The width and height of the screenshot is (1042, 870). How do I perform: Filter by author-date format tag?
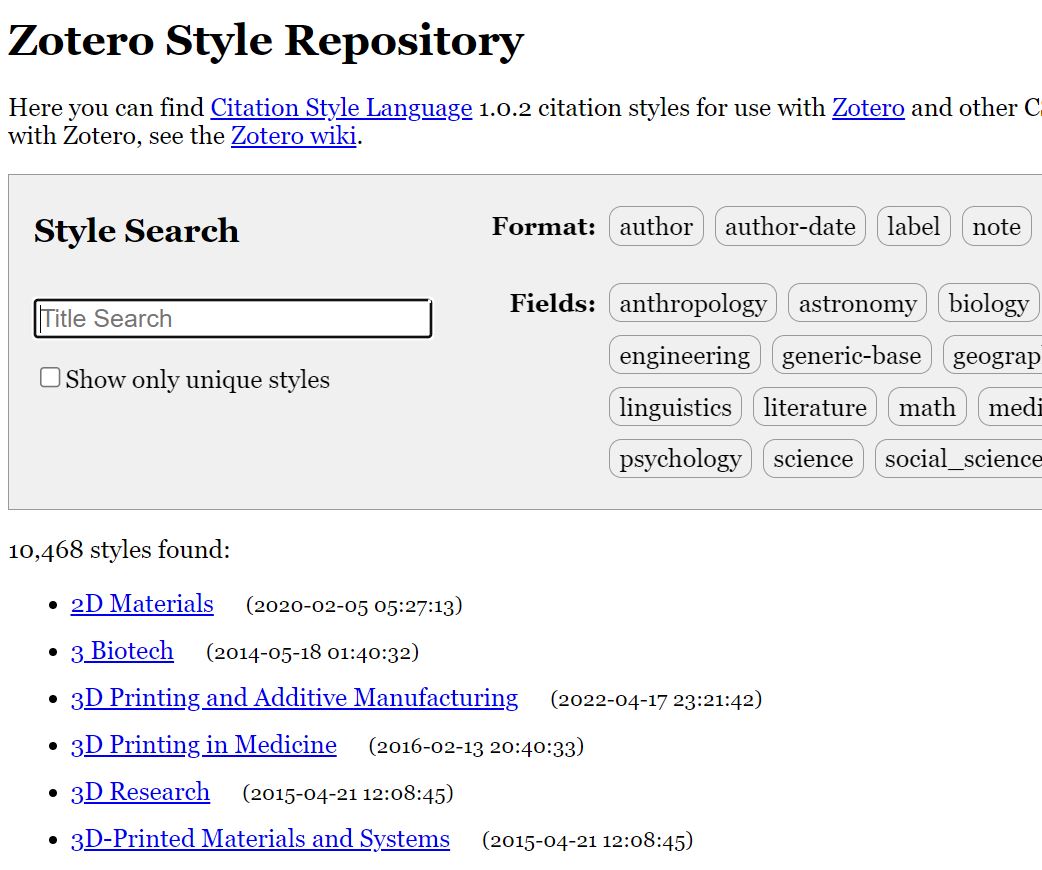(x=790, y=227)
